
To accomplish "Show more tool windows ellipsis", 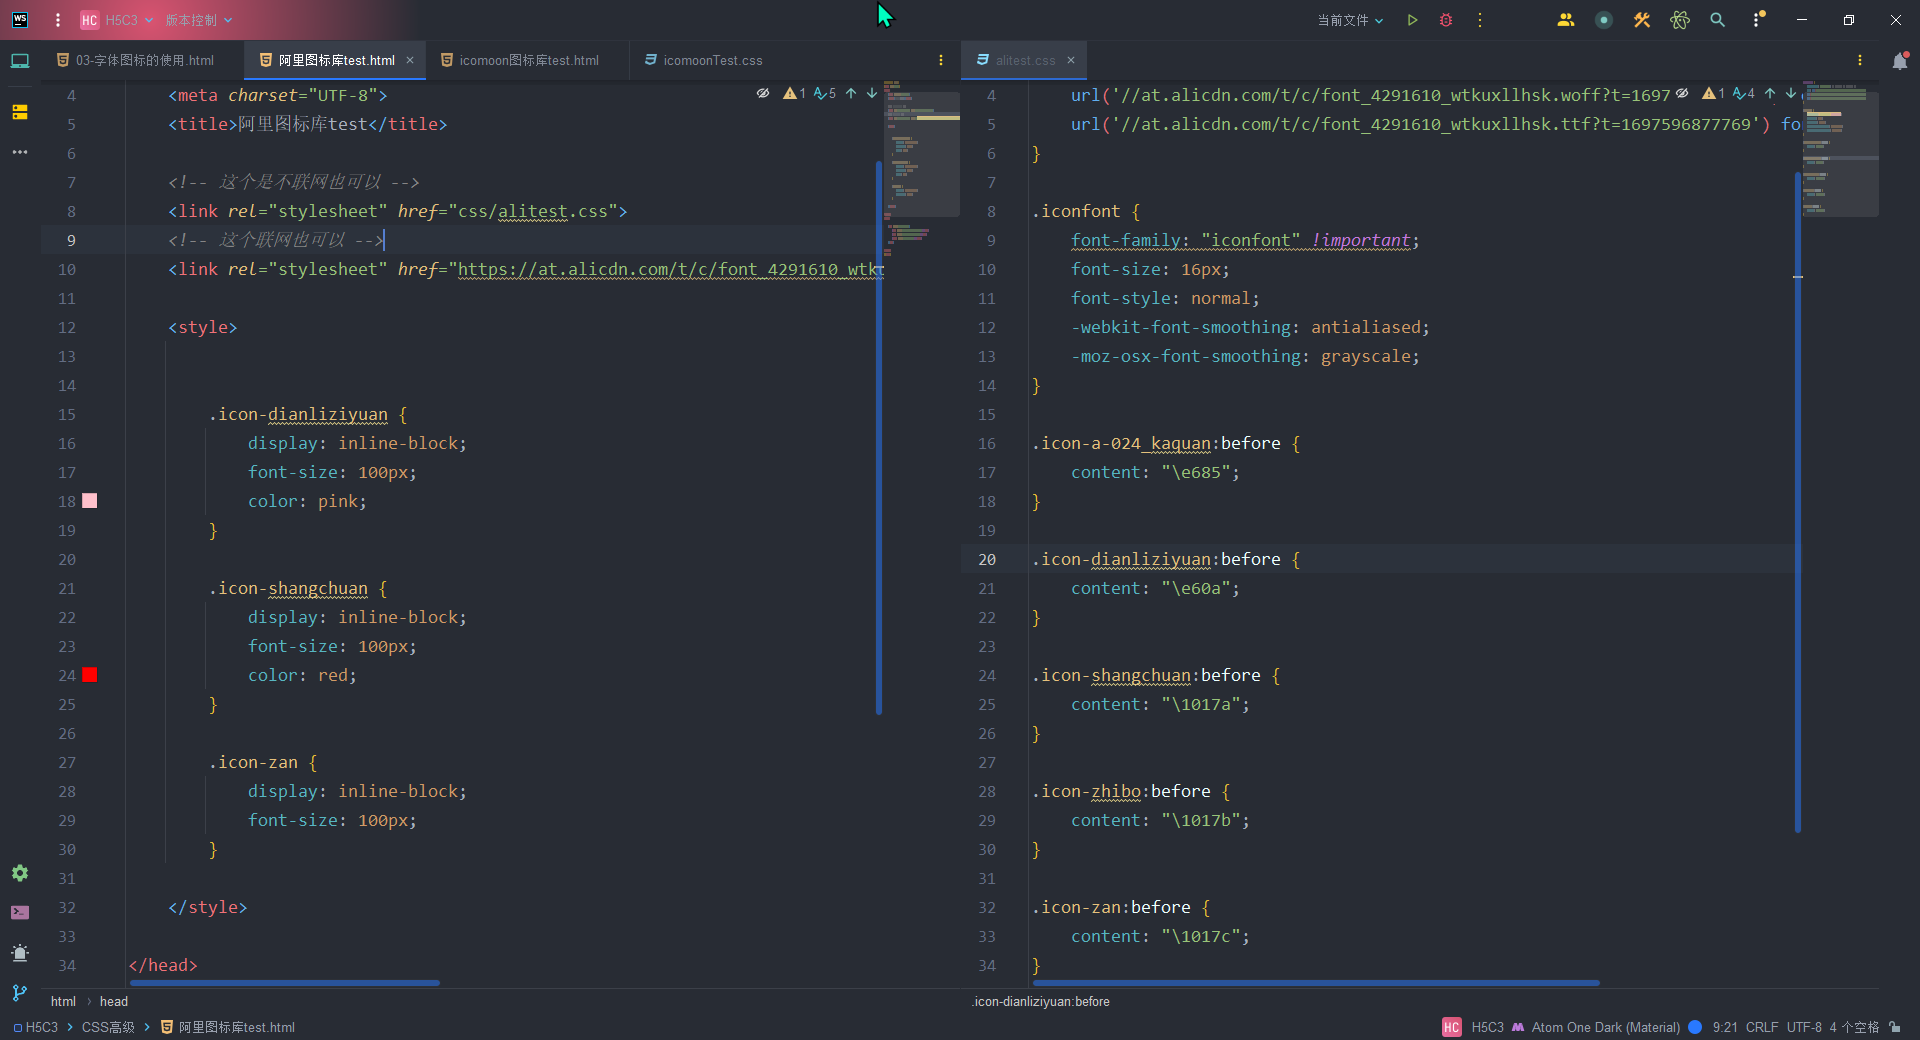I will click(x=20, y=152).
